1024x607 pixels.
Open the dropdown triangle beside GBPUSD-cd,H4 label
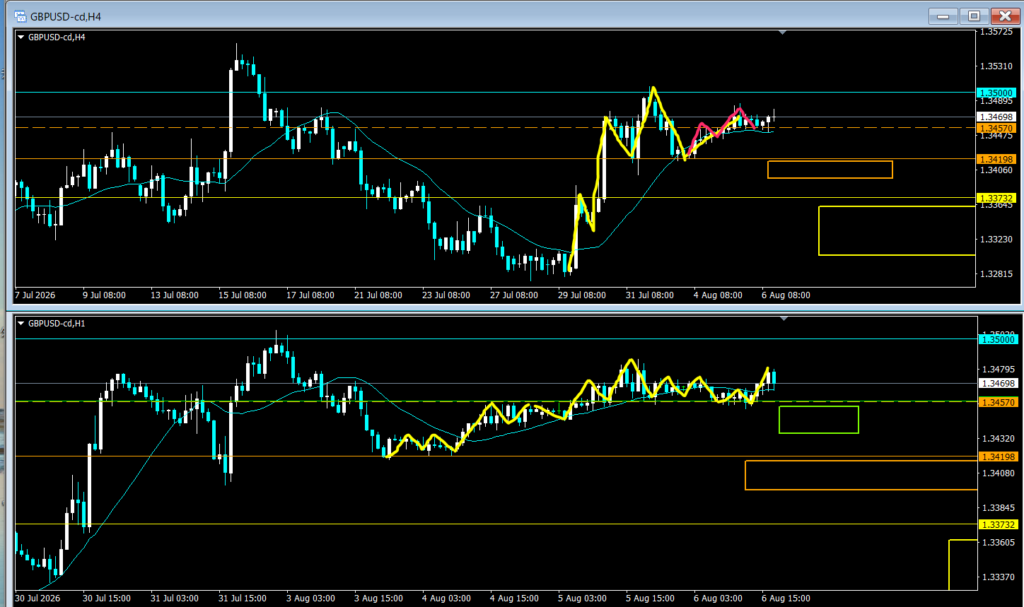tap(21, 37)
